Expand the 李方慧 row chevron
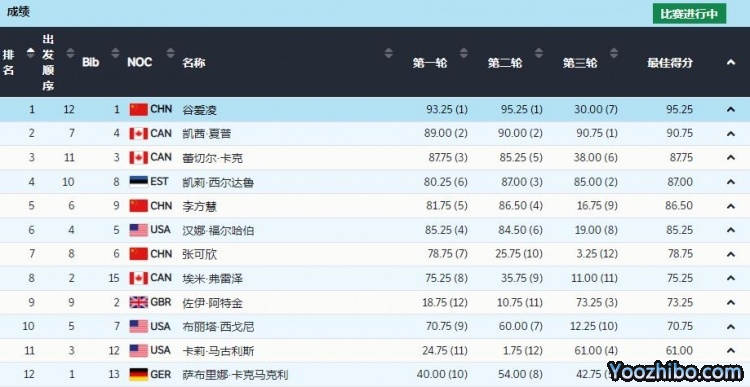This screenshot has width=750, height=387. (730, 206)
